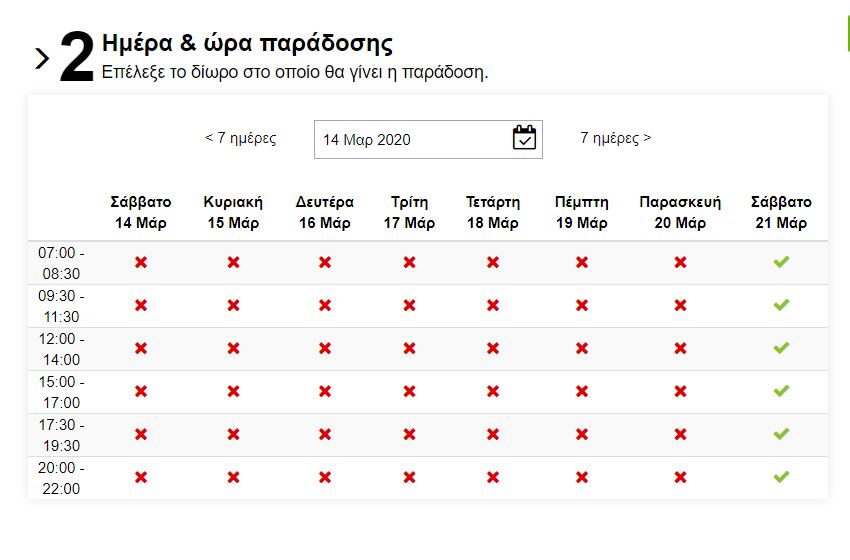
Task: Click red X for Wednesday 18 Mar 17:30 slot
Action: click(x=493, y=434)
